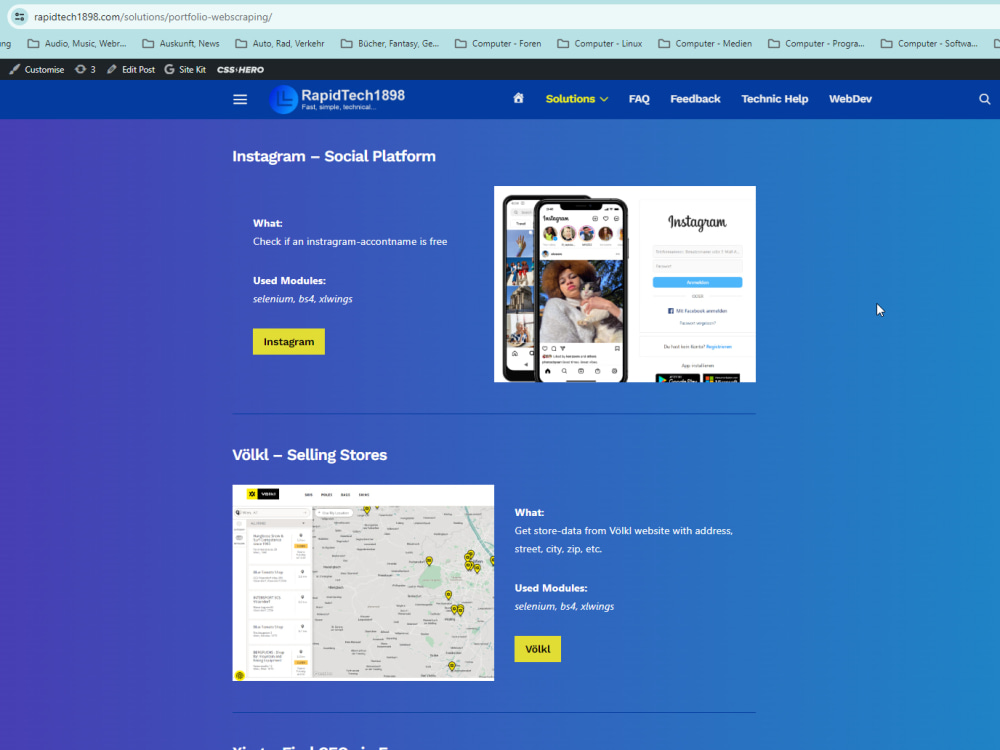Screen dimensions: 1000x750
Task: Click 'selenium, bs4, xlwings' beside the Völkl map
Action: (x=564, y=607)
